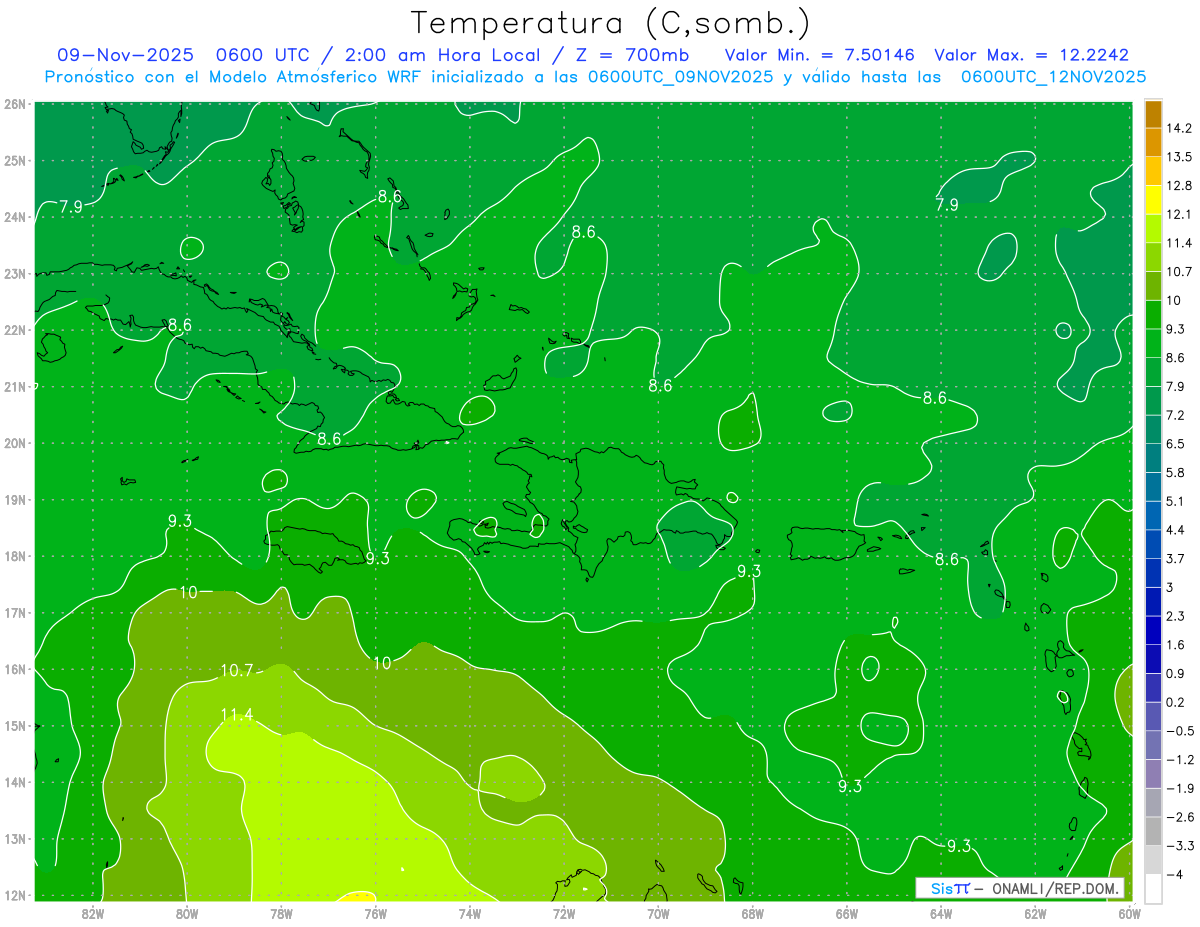Click the colorbar value "3.7"
The image size is (1200, 927).
[x=1176, y=559]
